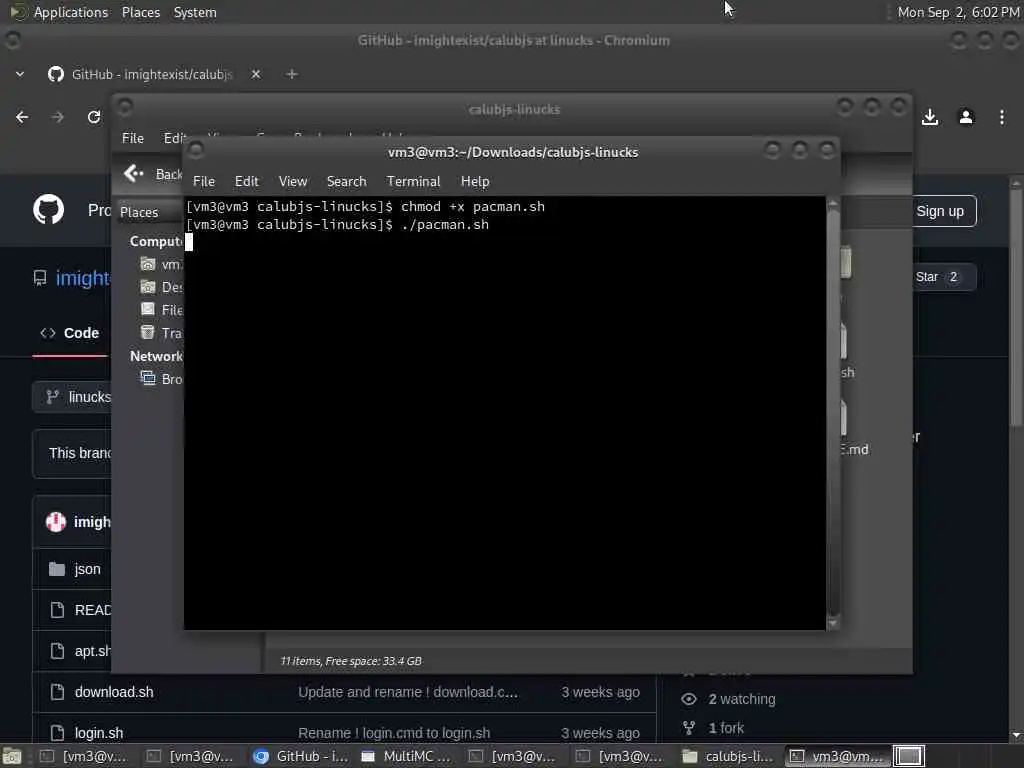Click the 2 watching link
This screenshot has width=1024, height=768.
(x=742, y=699)
